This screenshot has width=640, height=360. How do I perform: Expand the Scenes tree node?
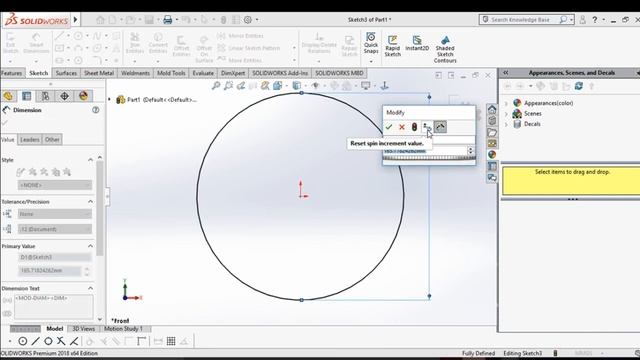(x=507, y=114)
